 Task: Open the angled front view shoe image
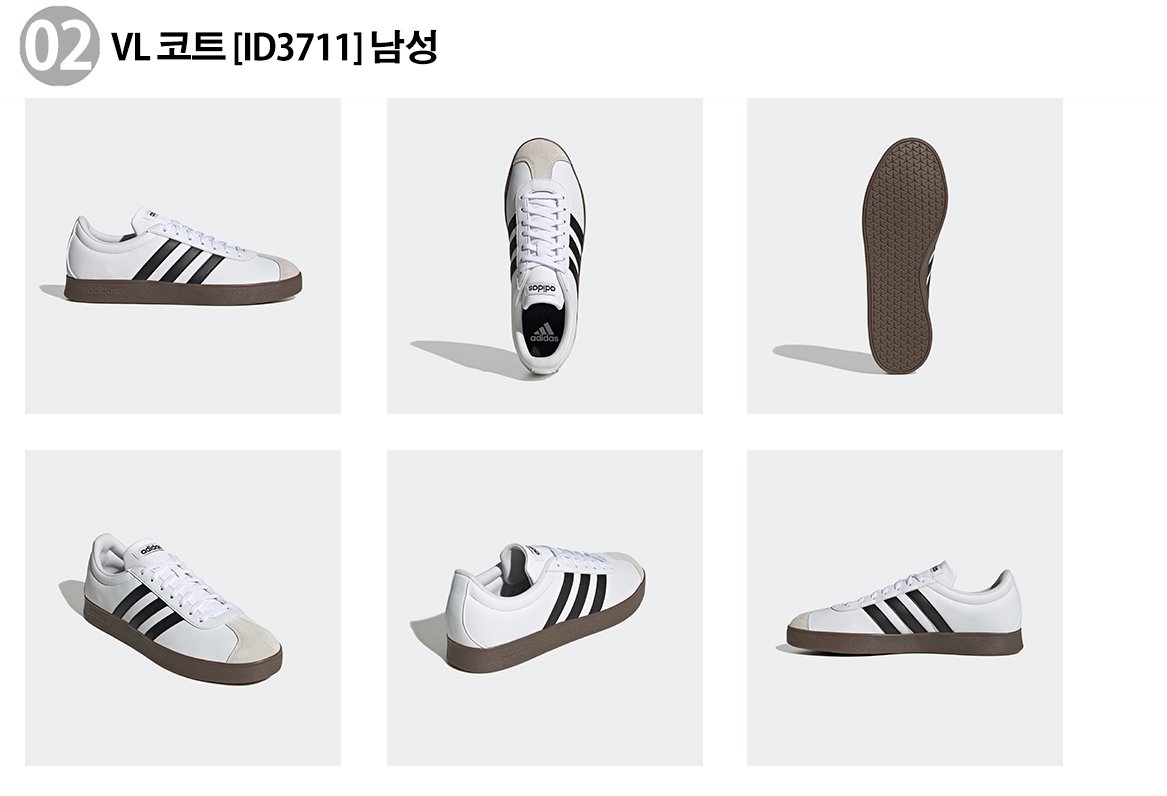coord(183,608)
